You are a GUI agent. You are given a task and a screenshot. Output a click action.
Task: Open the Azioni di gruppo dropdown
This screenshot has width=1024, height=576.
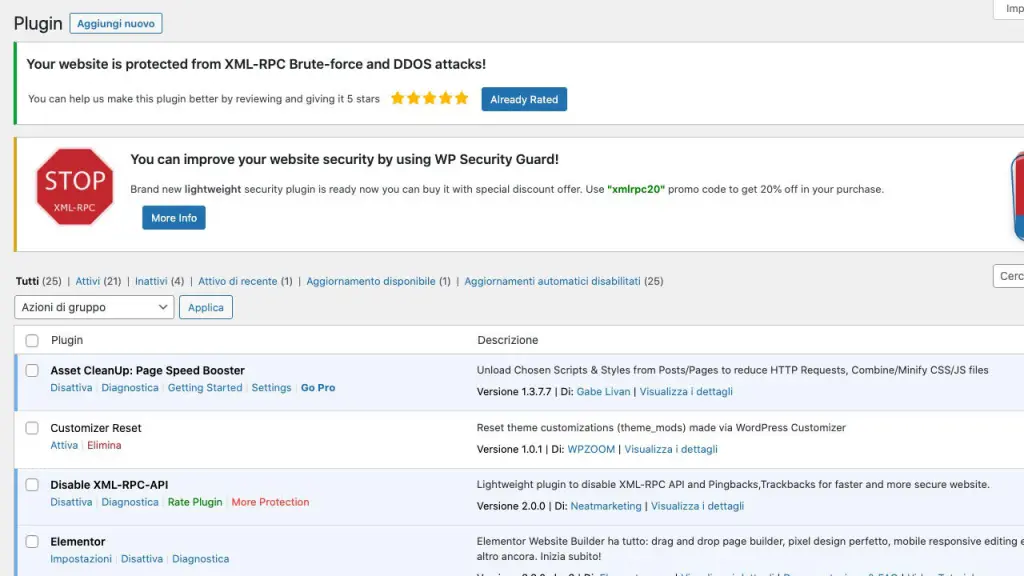(94, 307)
